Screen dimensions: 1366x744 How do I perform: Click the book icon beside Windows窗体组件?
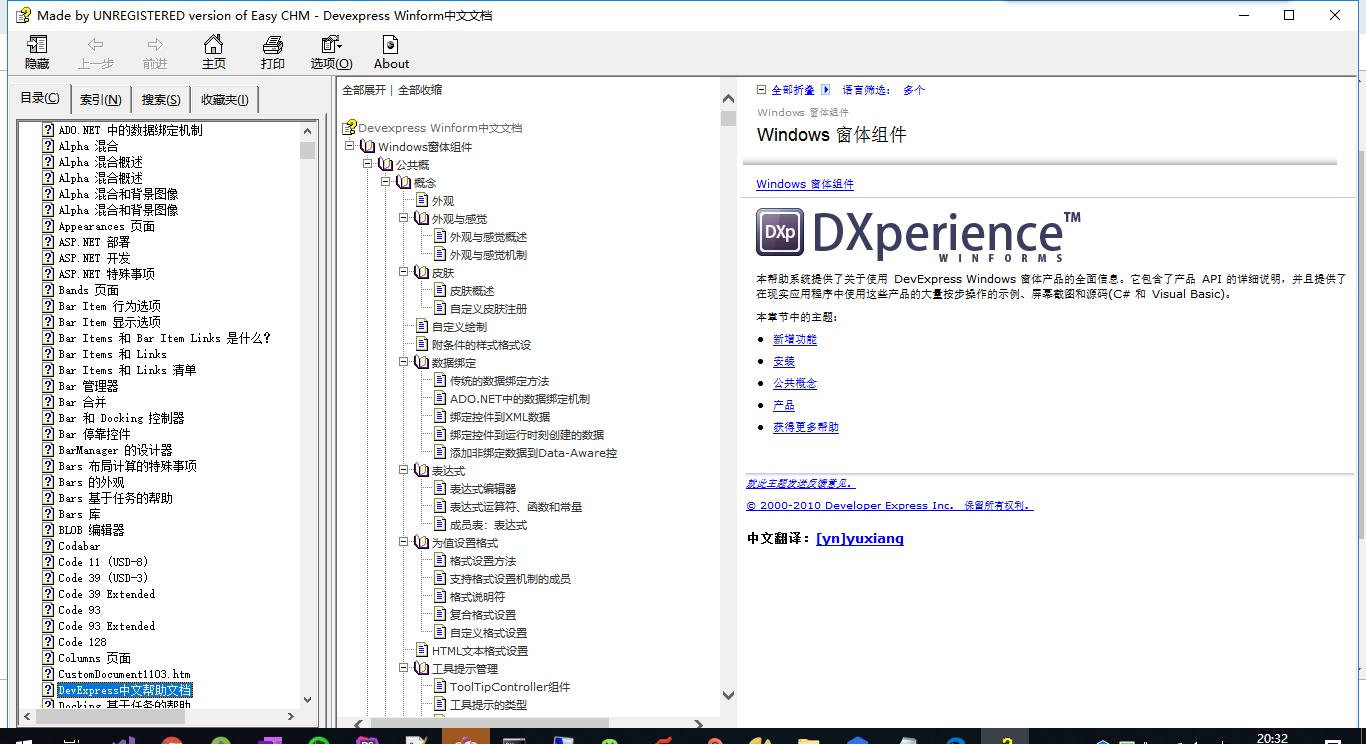368,147
